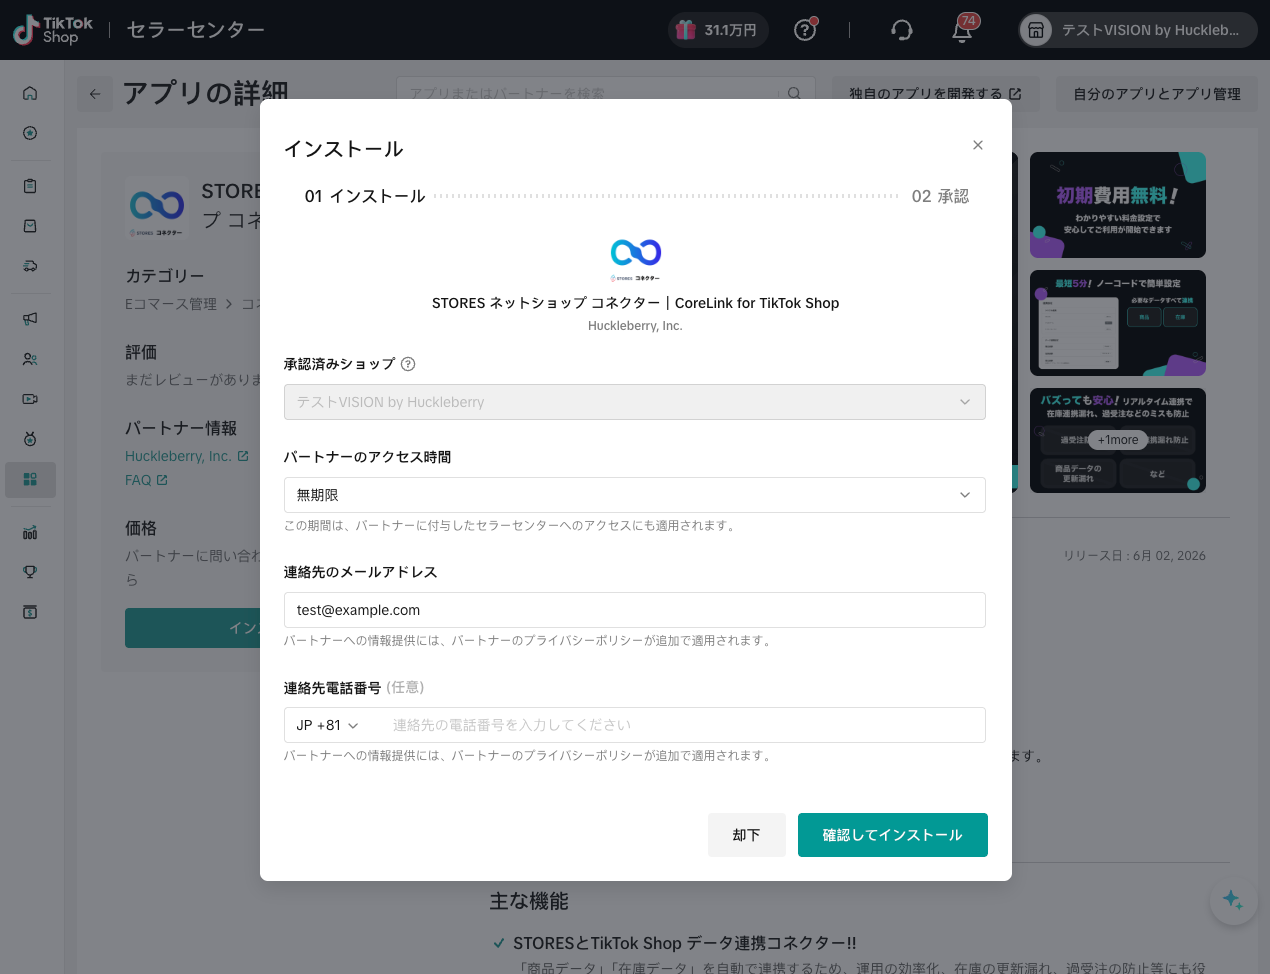Viewport: 1270px width, 974px height.
Task: Open the affiliate people icon in sidebar
Action: (x=30, y=359)
